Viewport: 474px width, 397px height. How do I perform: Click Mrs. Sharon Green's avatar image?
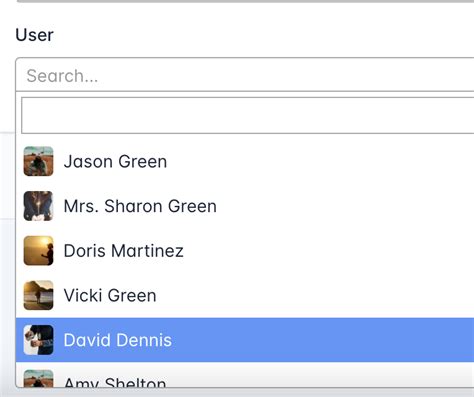tap(38, 206)
